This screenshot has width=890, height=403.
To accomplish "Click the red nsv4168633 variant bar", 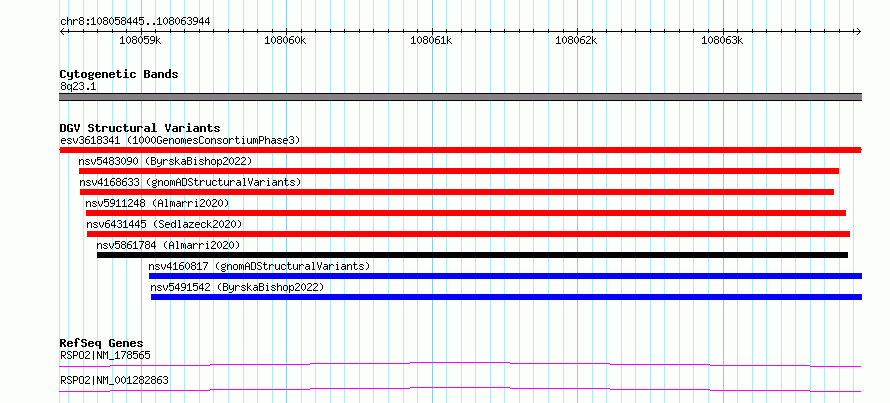I will 457,192.
